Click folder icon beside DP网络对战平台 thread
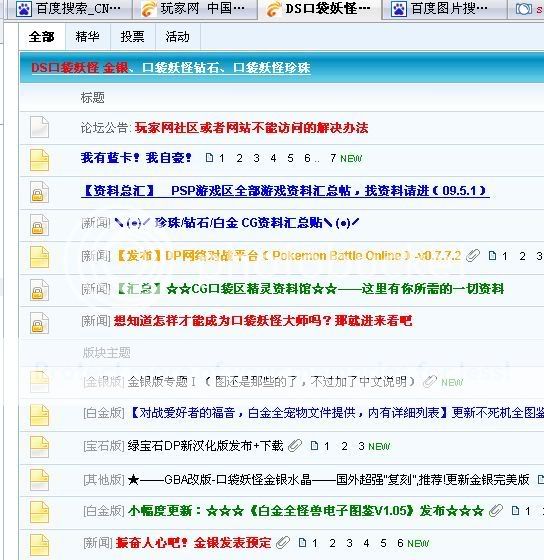 click(39, 257)
